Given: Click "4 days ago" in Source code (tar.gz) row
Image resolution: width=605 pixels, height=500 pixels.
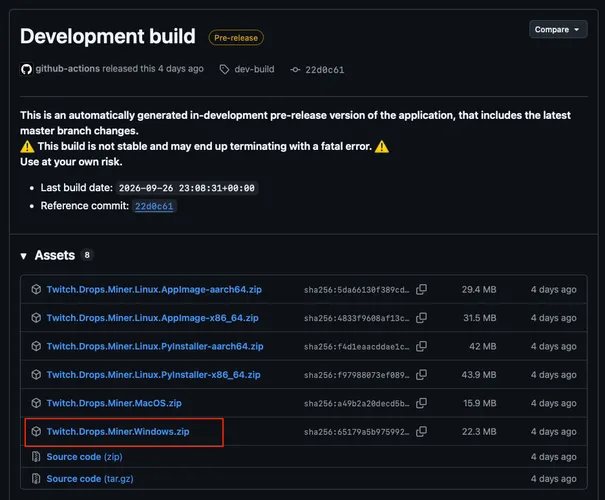Looking at the screenshot, I should point(553,479).
